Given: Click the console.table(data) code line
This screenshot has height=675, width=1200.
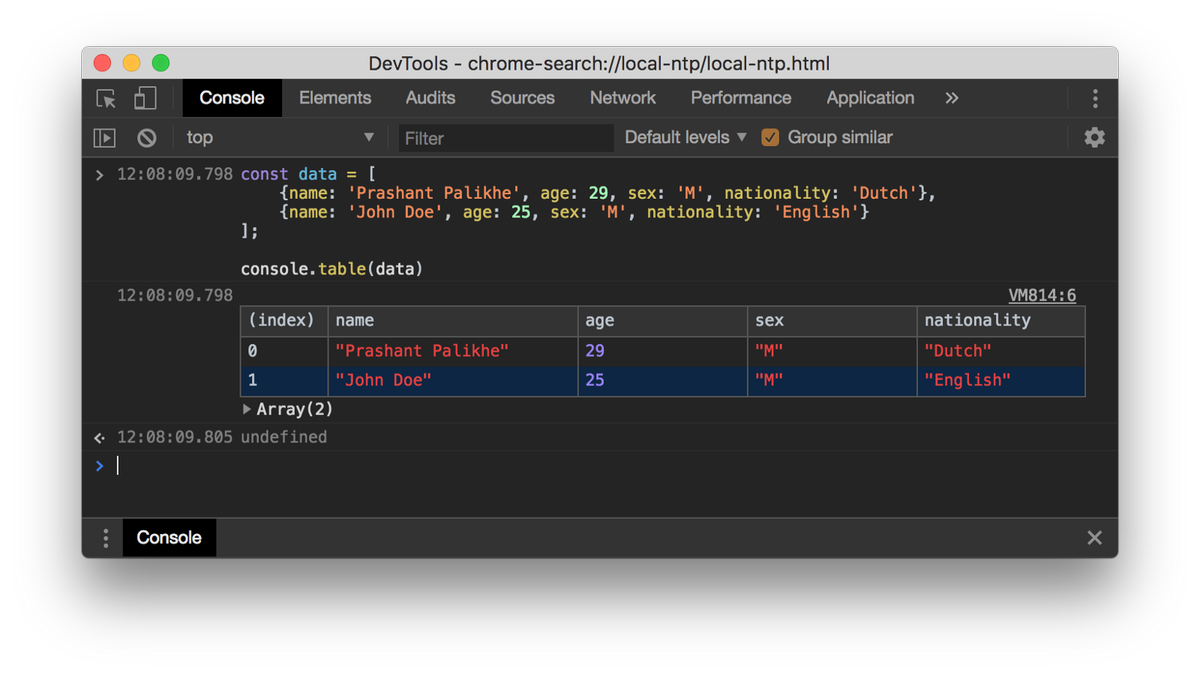Looking at the screenshot, I should pyautogui.click(x=332, y=269).
